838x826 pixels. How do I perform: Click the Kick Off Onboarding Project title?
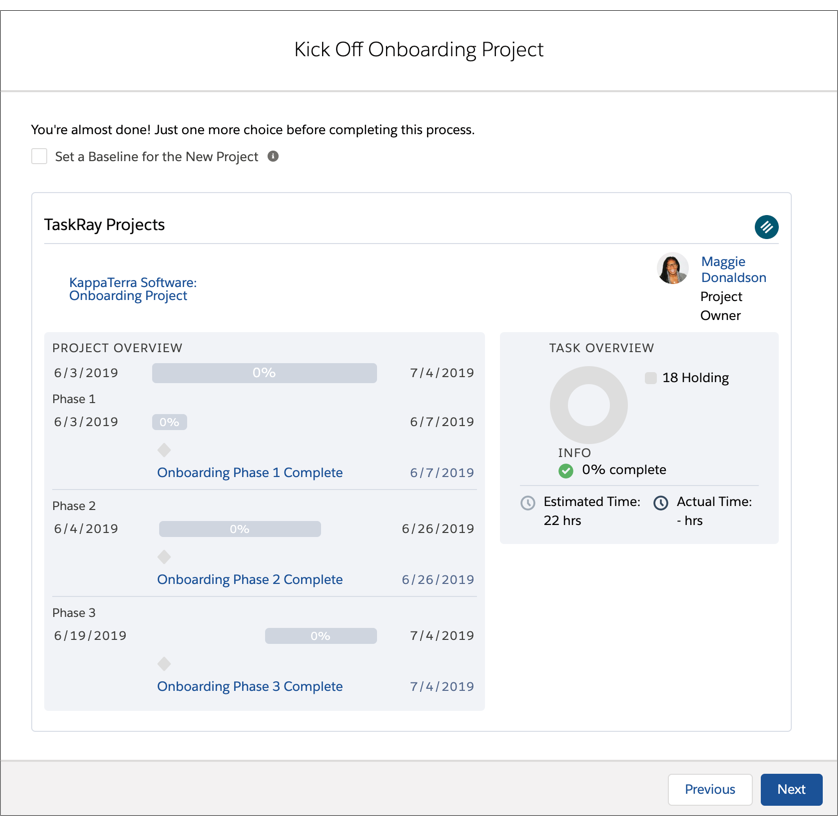tap(418, 50)
